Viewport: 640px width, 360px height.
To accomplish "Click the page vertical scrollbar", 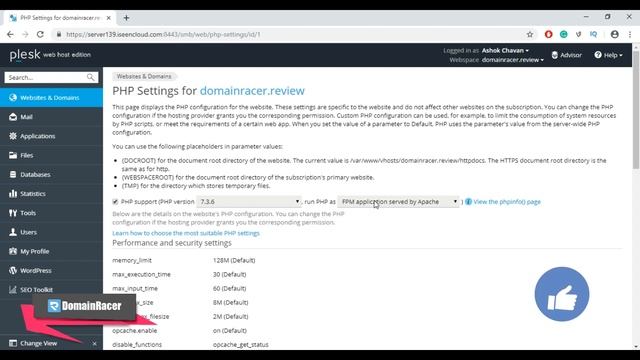I will (636, 110).
